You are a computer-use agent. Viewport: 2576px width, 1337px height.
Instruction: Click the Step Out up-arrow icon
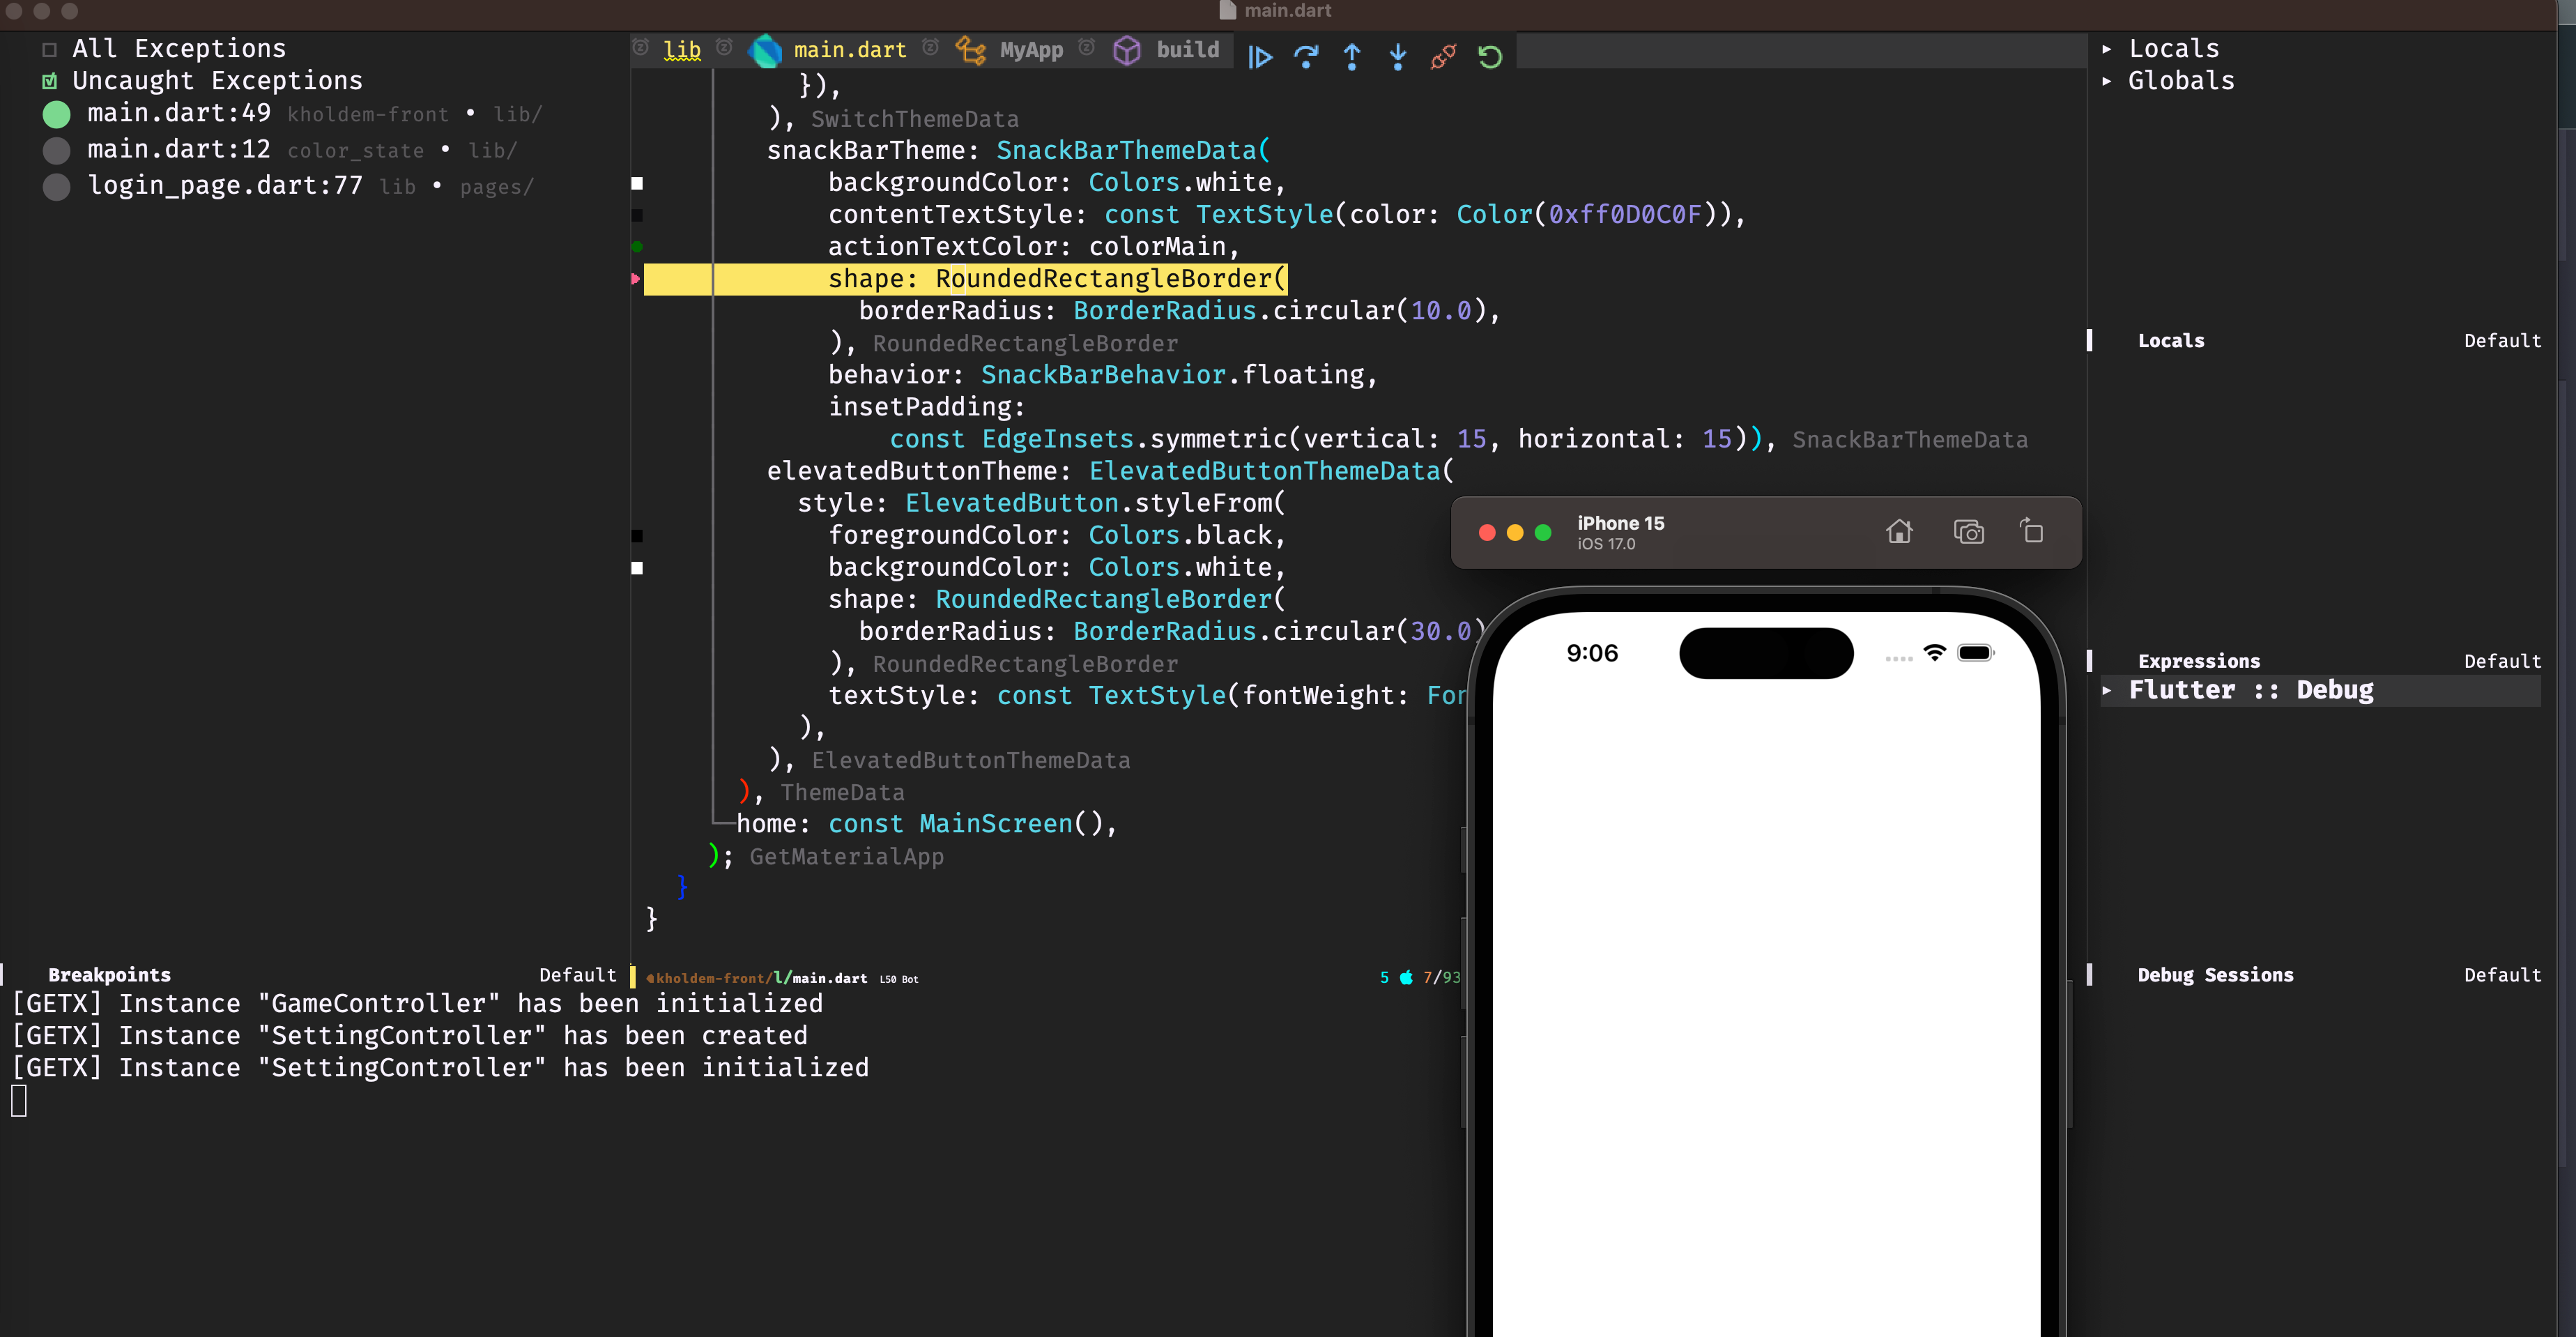point(1352,57)
